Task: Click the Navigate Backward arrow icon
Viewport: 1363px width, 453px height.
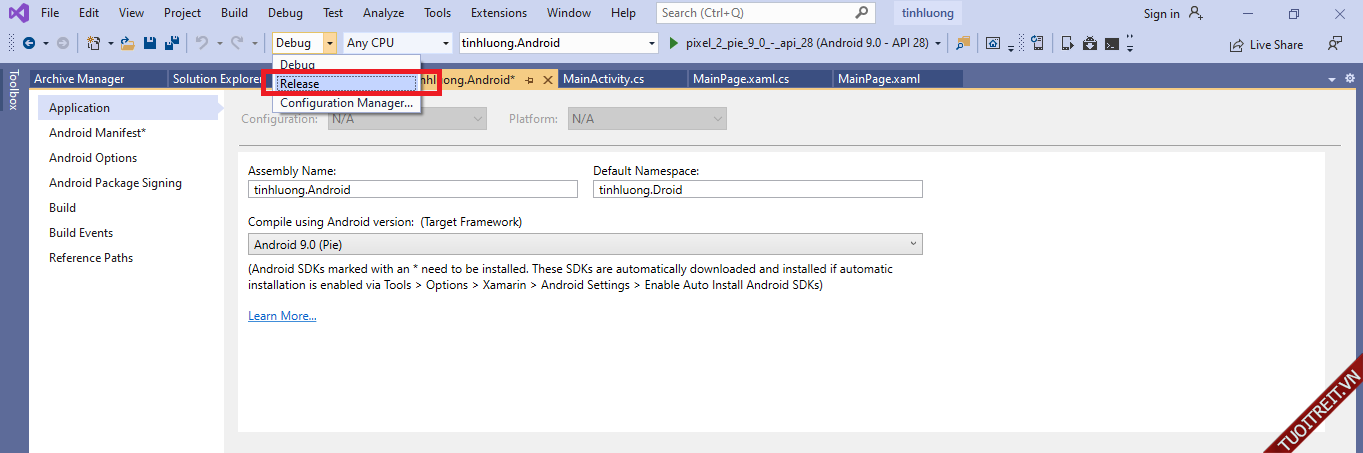Action: (x=28, y=43)
